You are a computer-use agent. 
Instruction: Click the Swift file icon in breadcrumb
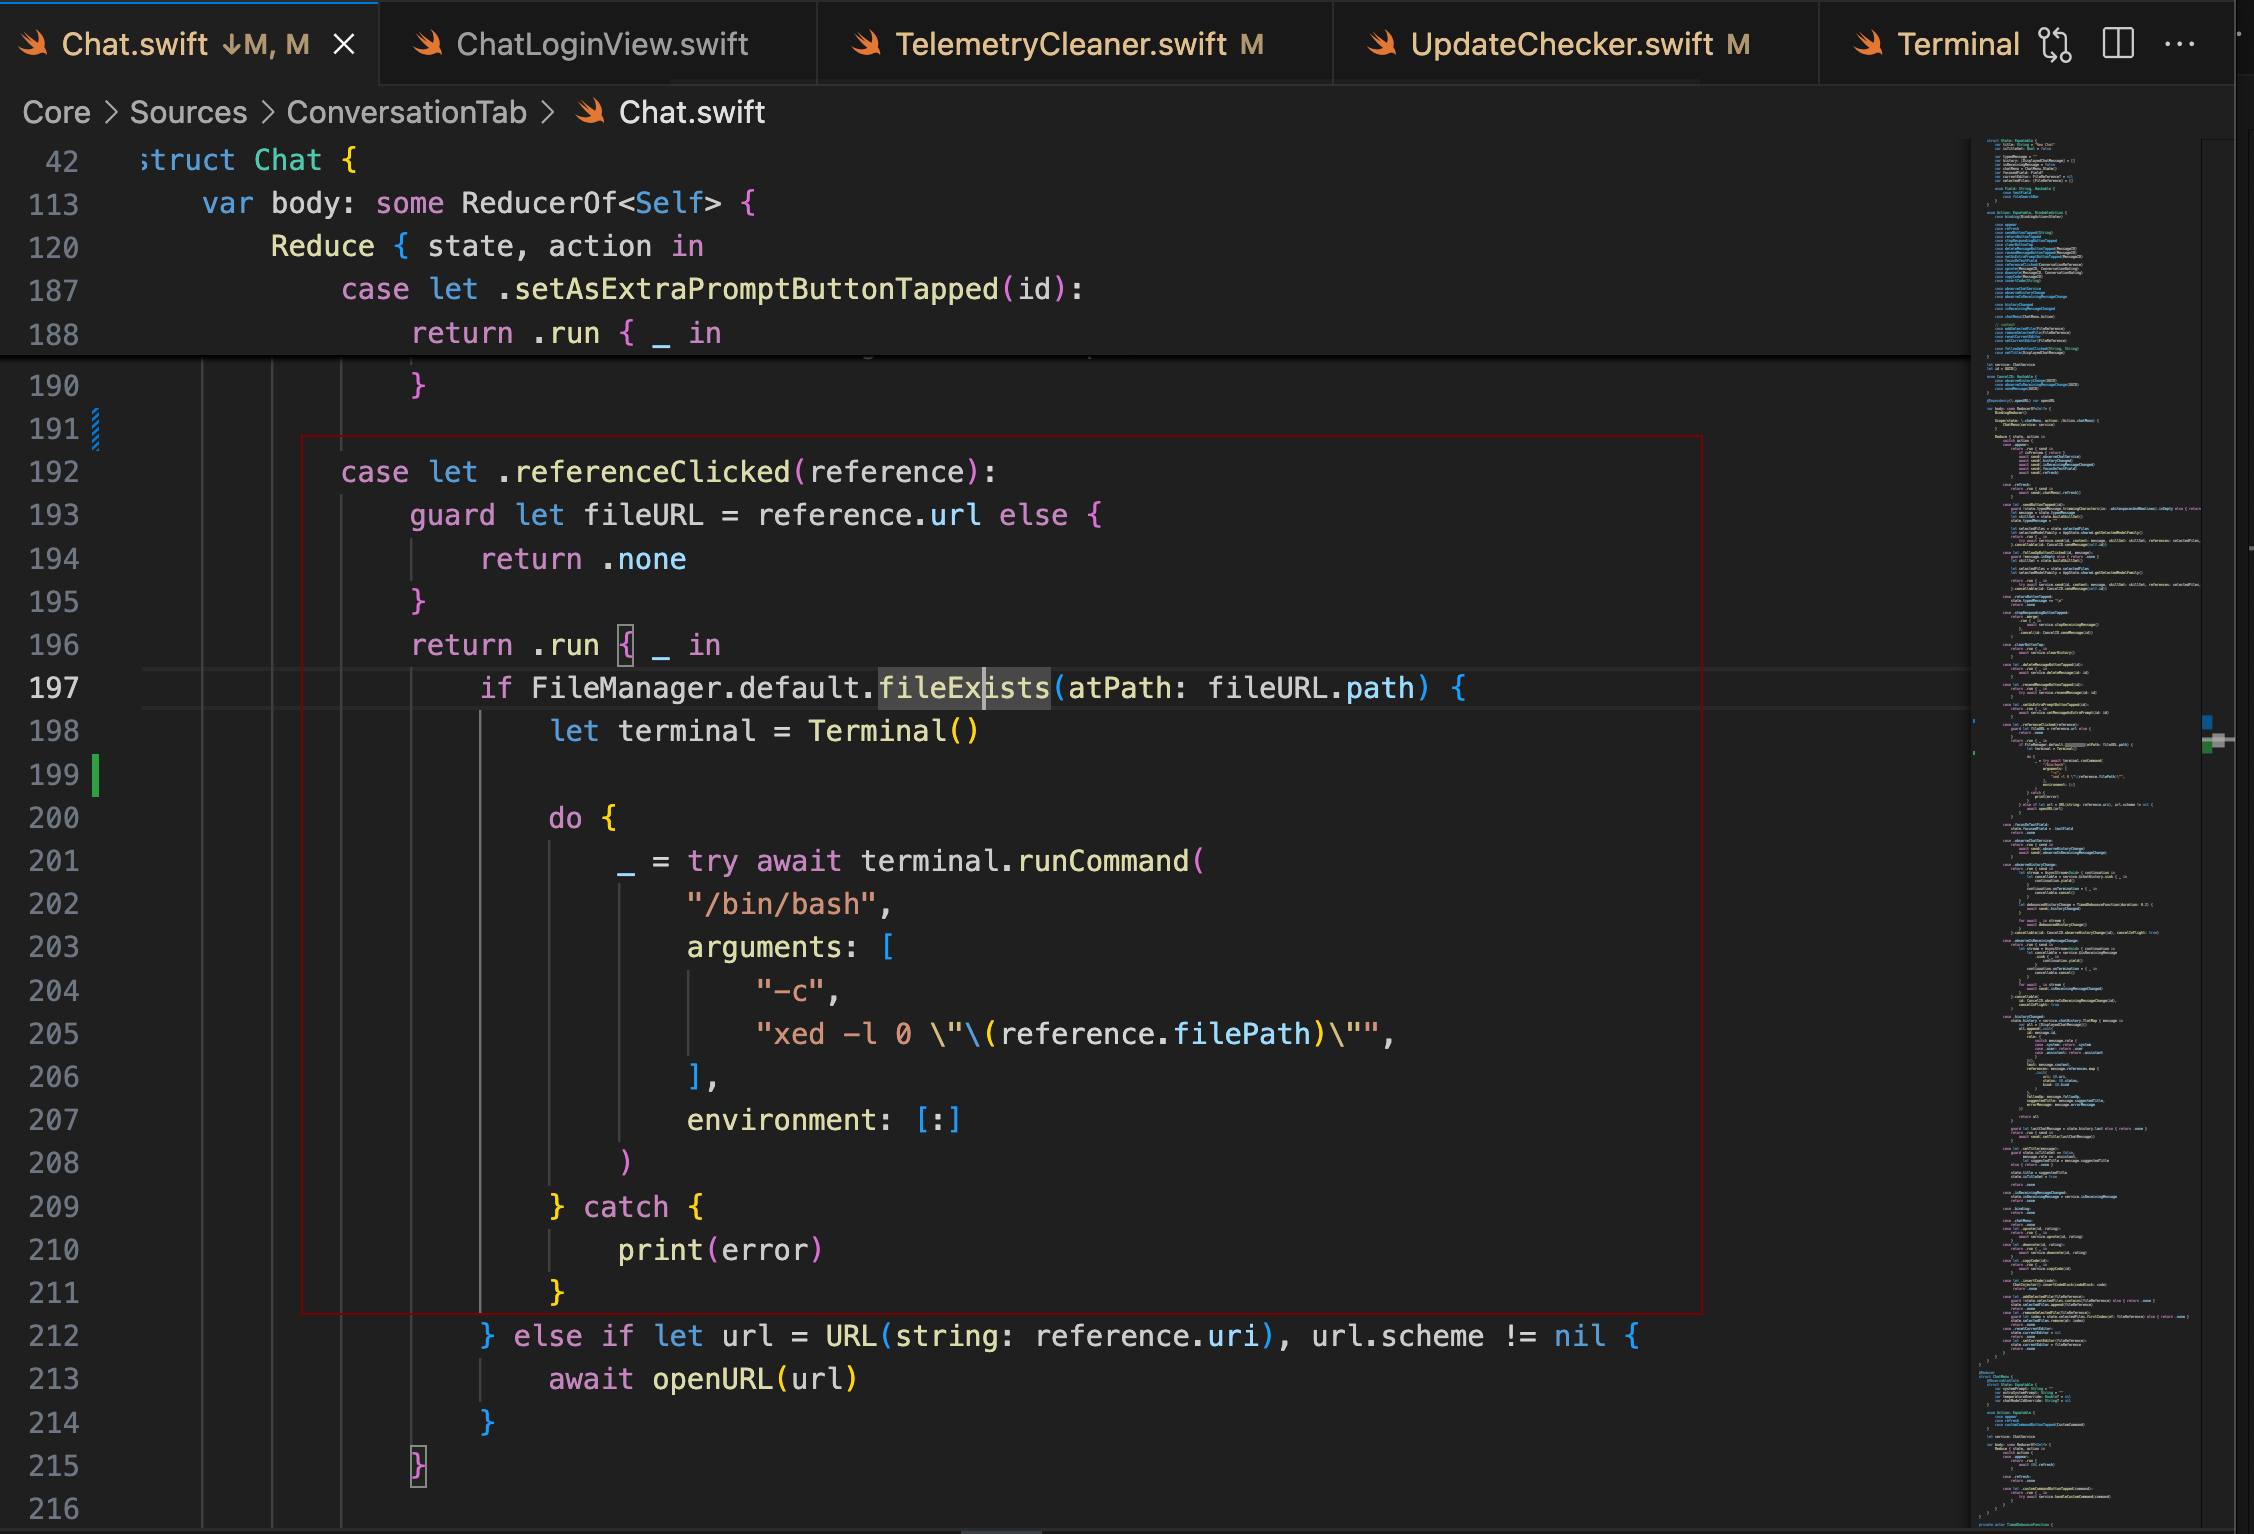click(x=590, y=112)
